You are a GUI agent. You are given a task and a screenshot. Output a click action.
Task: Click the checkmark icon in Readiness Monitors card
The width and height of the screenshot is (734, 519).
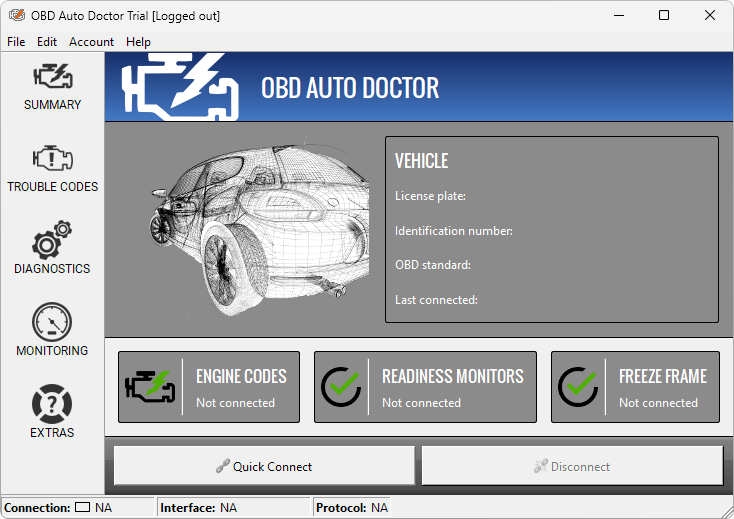(x=341, y=387)
